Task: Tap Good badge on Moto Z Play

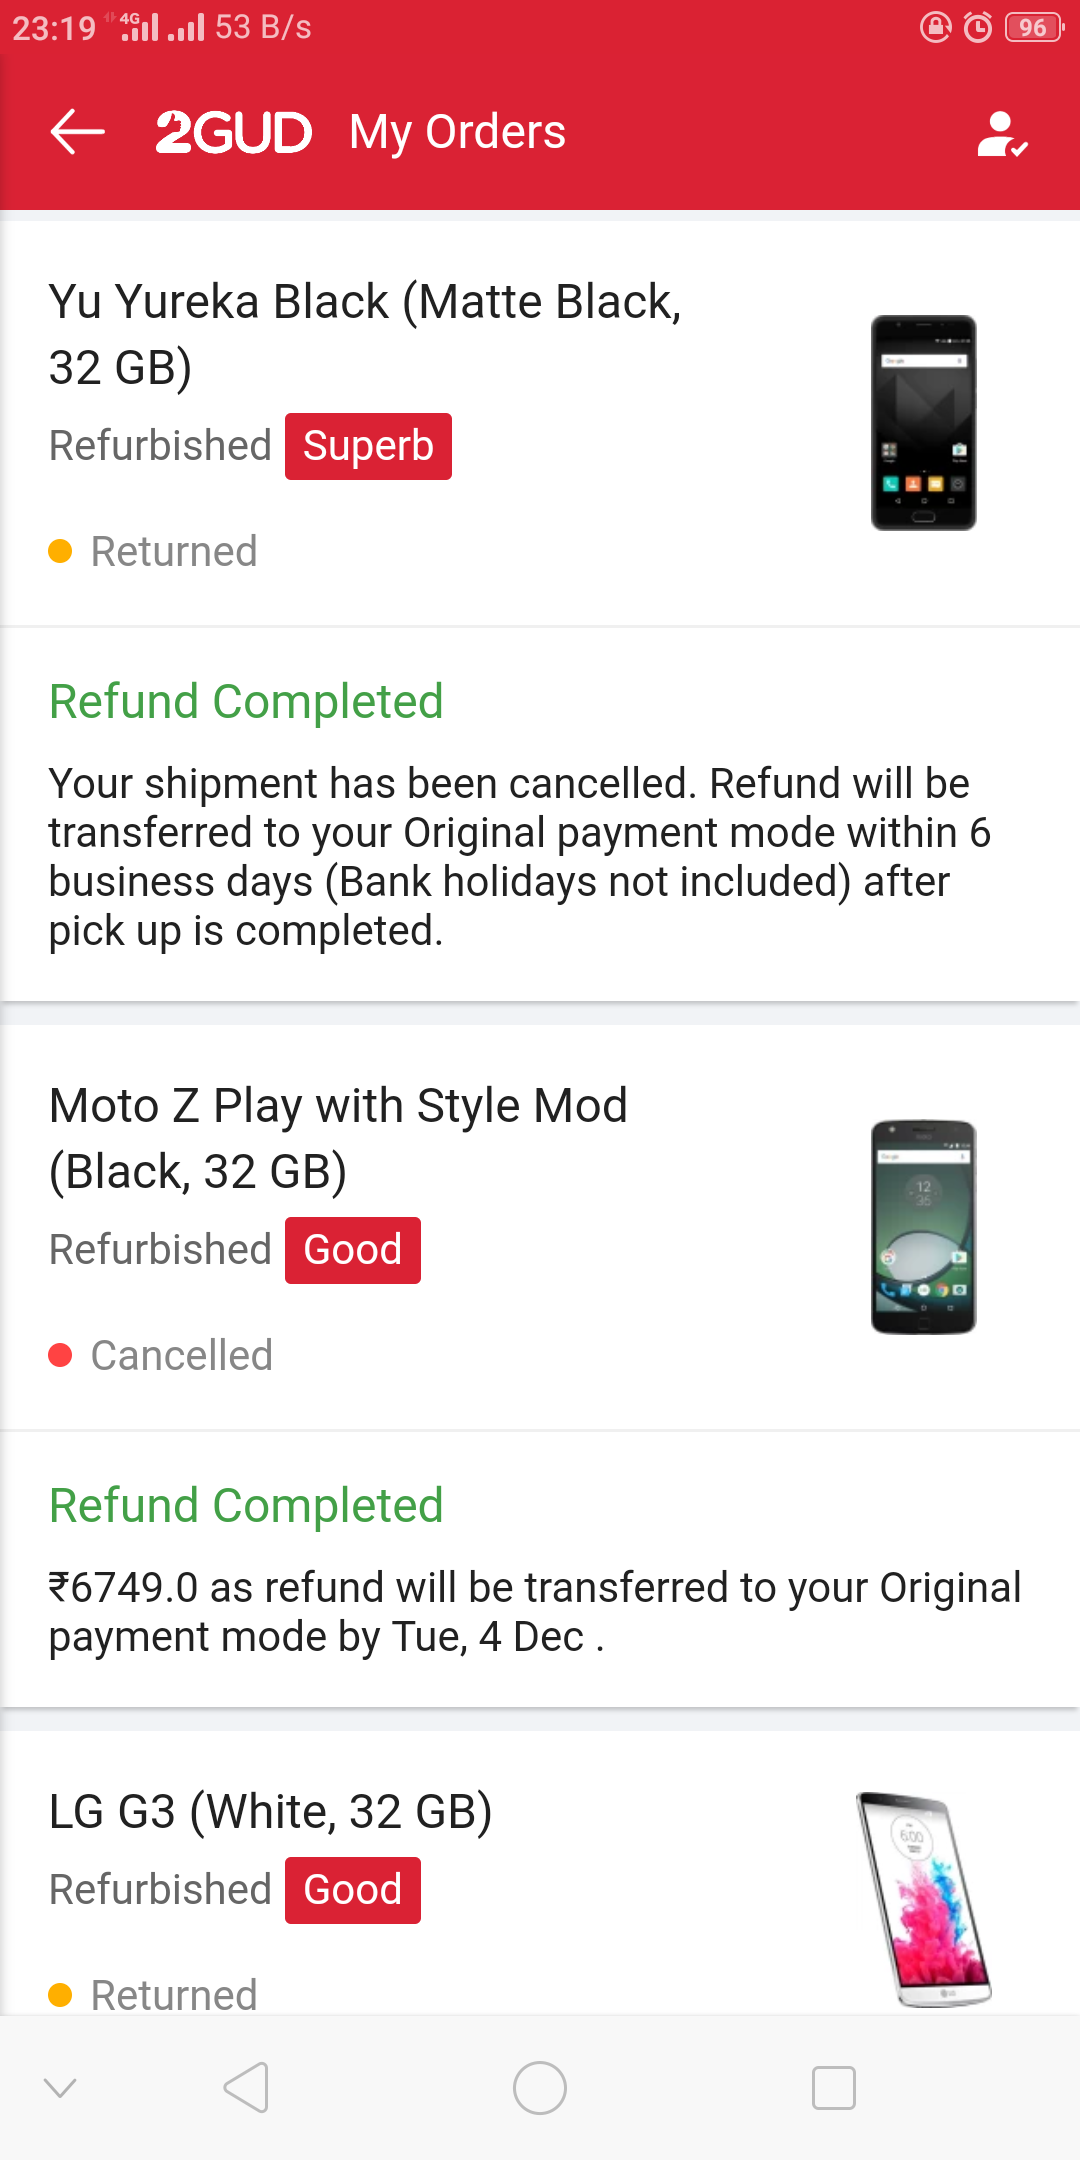Action: [352, 1250]
